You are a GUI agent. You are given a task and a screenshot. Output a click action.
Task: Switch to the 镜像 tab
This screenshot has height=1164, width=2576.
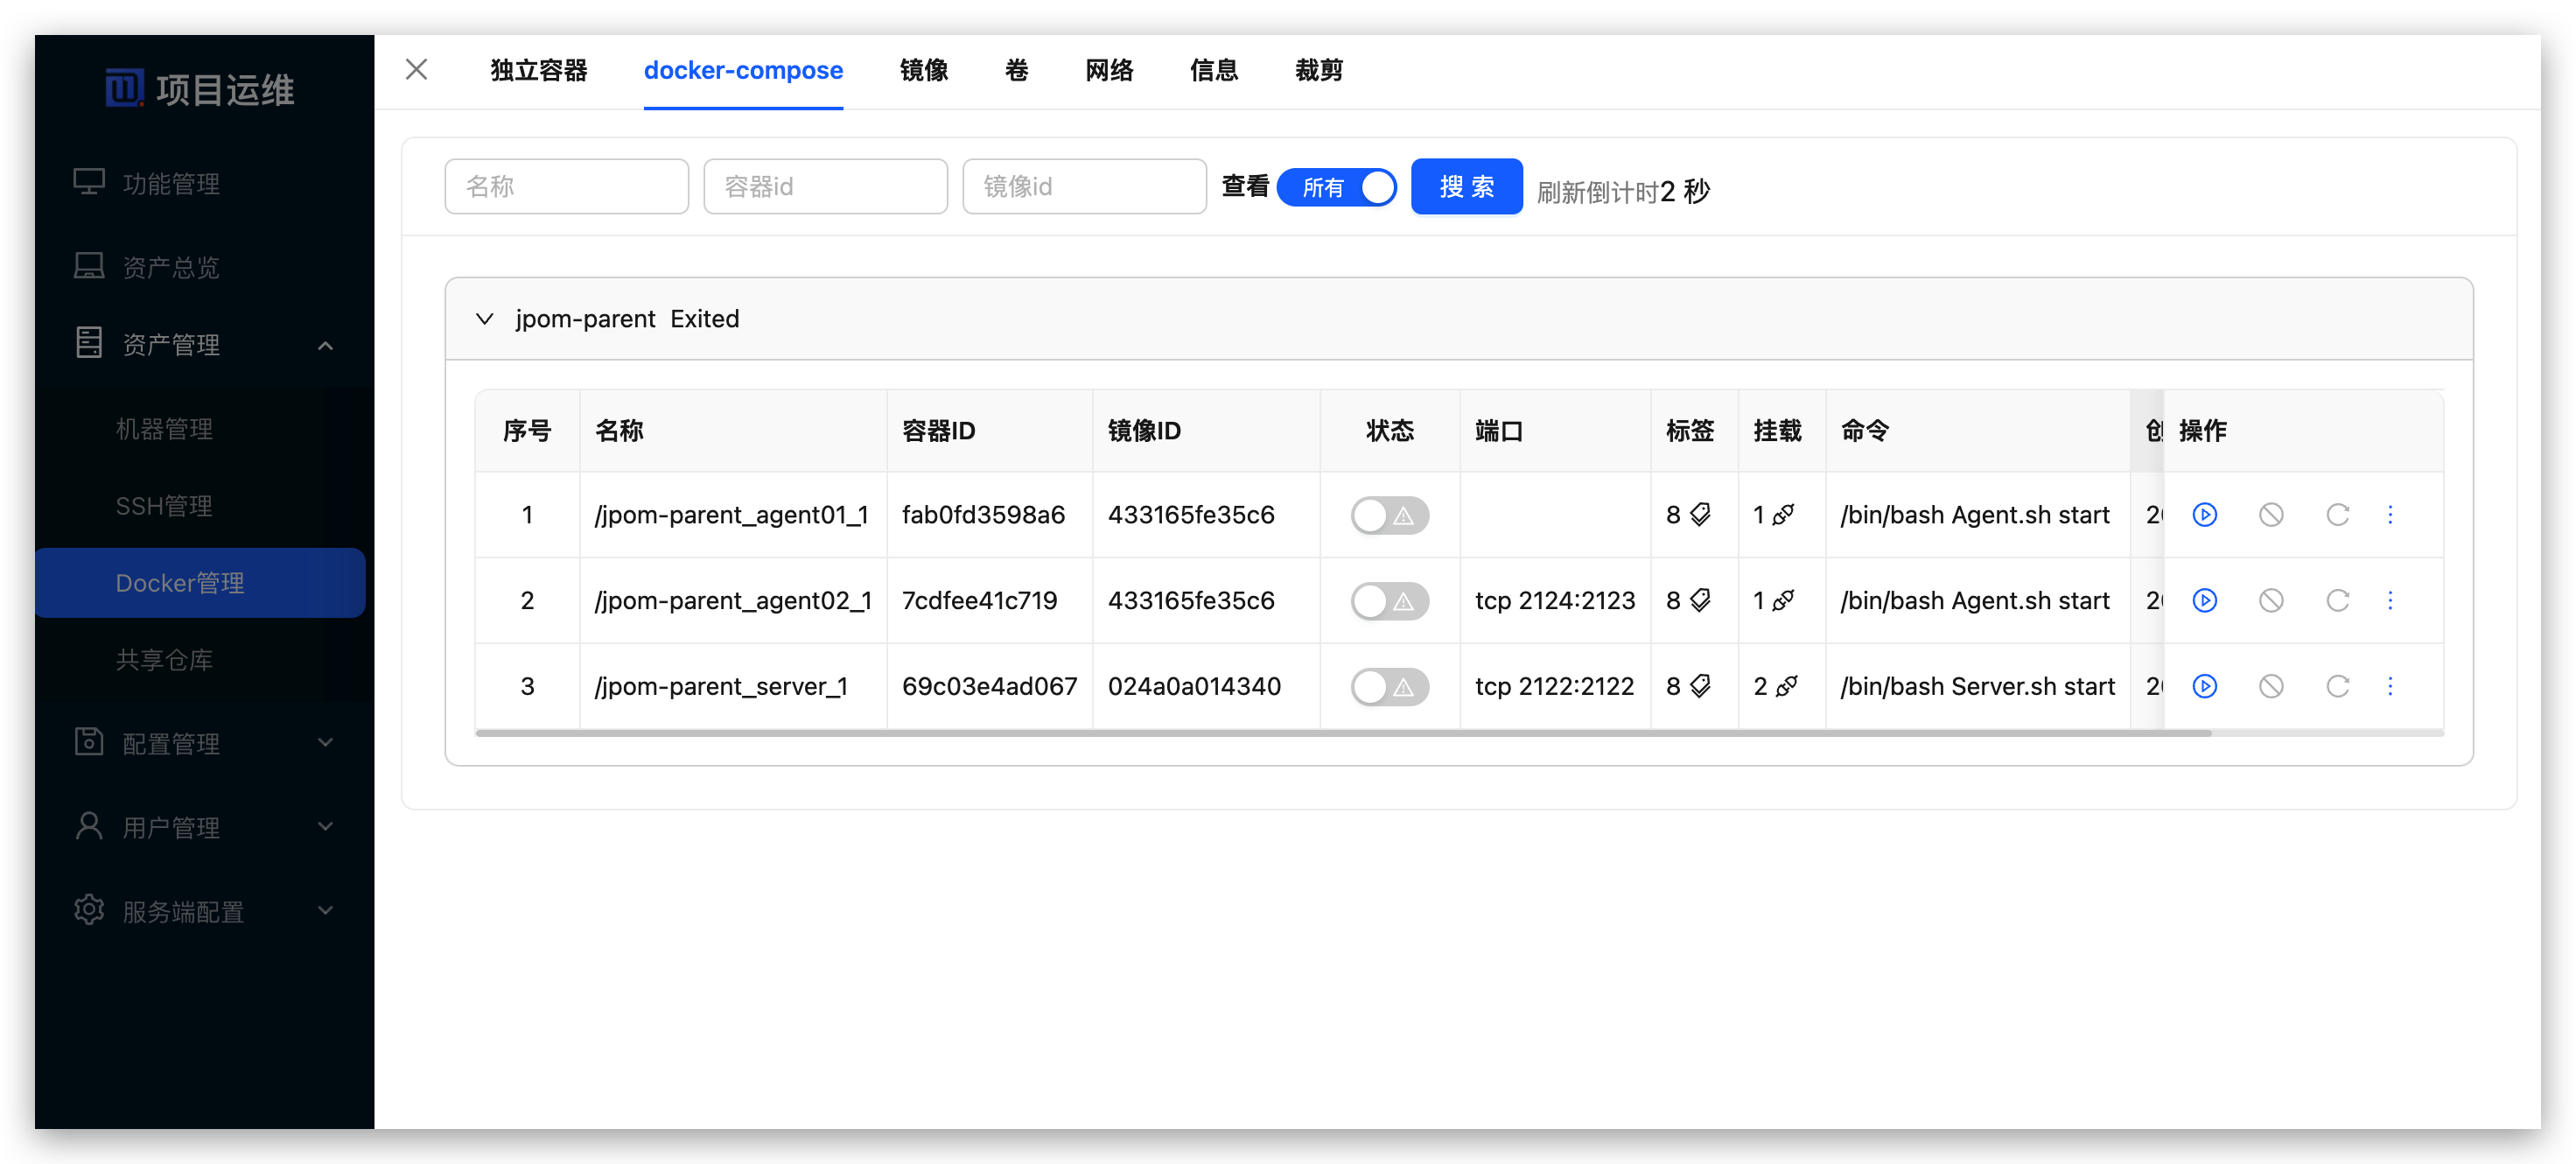click(x=923, y=70)
